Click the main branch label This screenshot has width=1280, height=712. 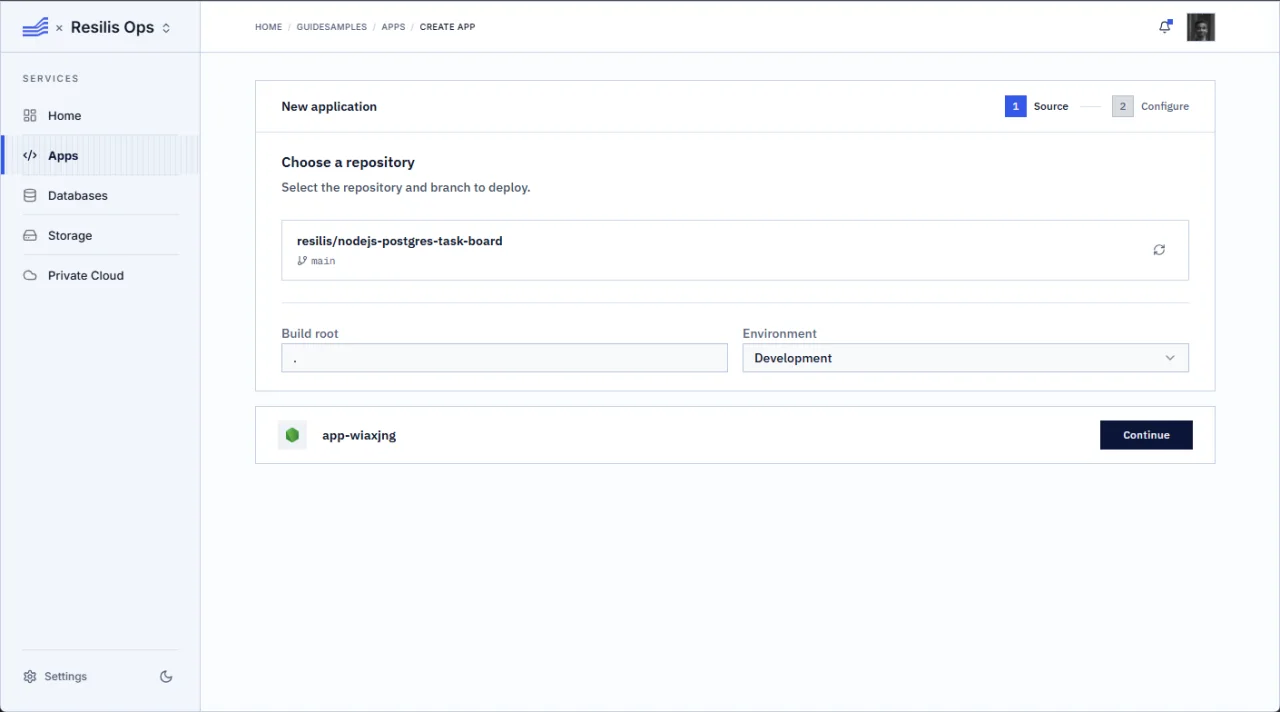(x=317, y=261)
